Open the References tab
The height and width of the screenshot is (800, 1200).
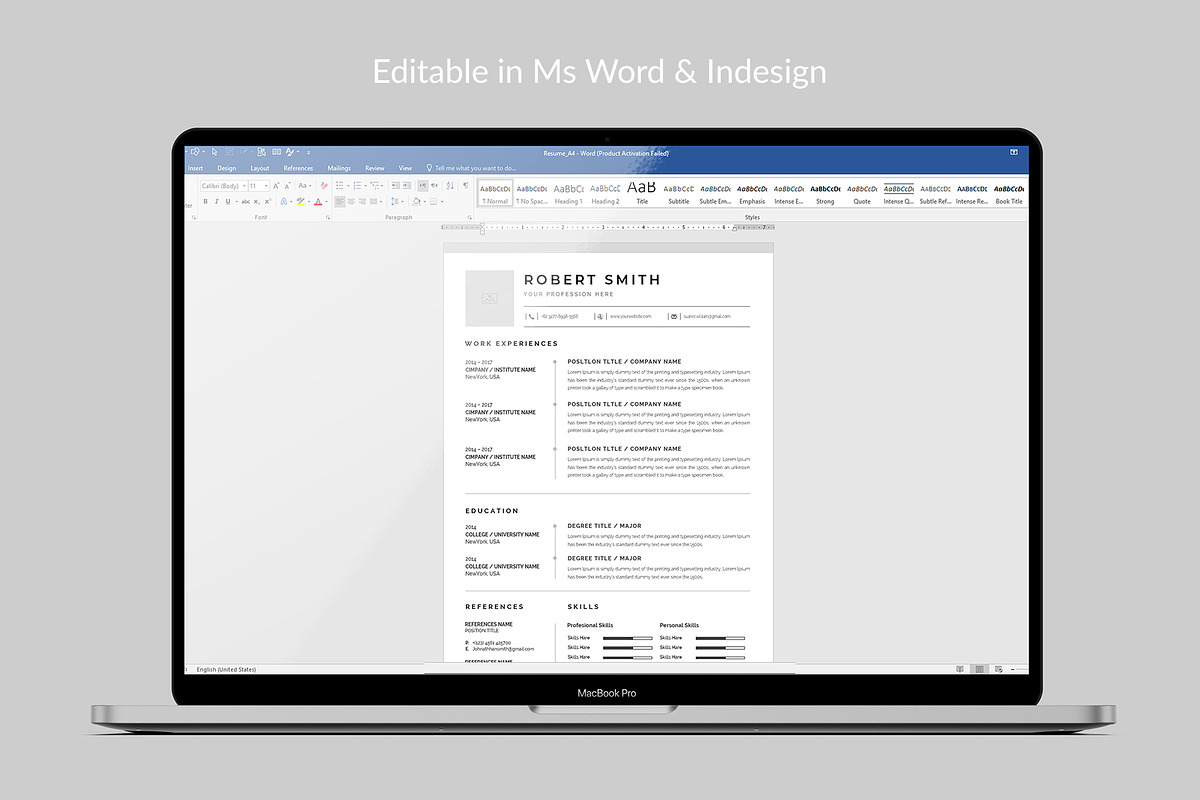click(298, 168)
